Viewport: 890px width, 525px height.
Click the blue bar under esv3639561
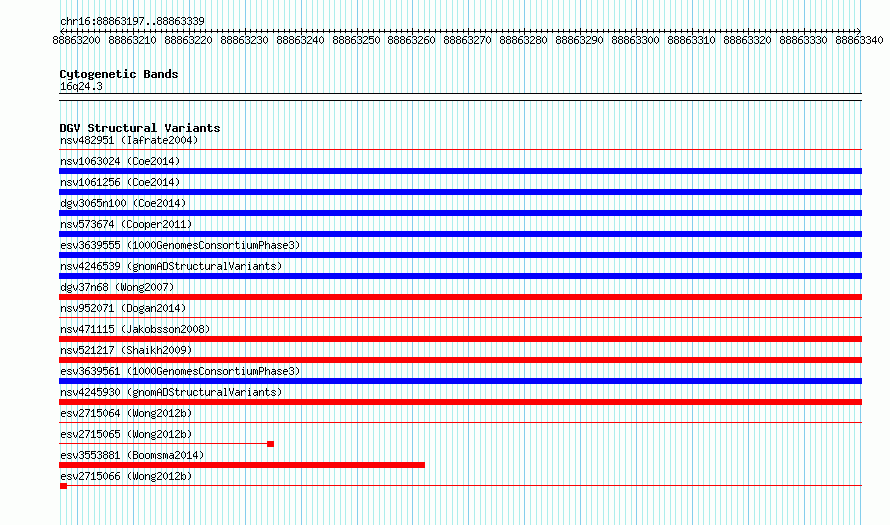pyautogui.click(x=460, y=381)
